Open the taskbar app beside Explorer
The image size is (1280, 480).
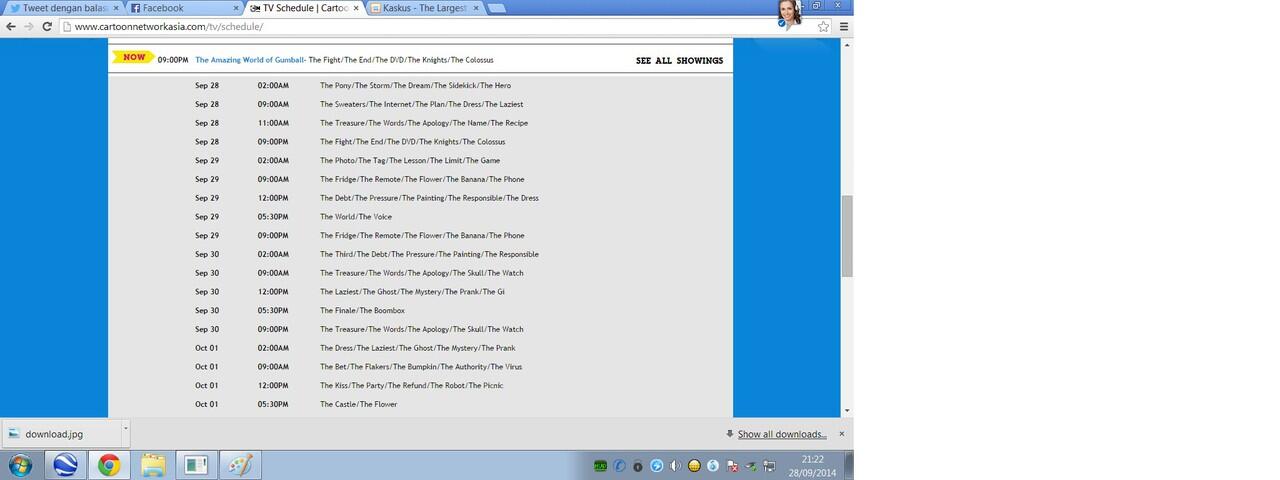196,465
